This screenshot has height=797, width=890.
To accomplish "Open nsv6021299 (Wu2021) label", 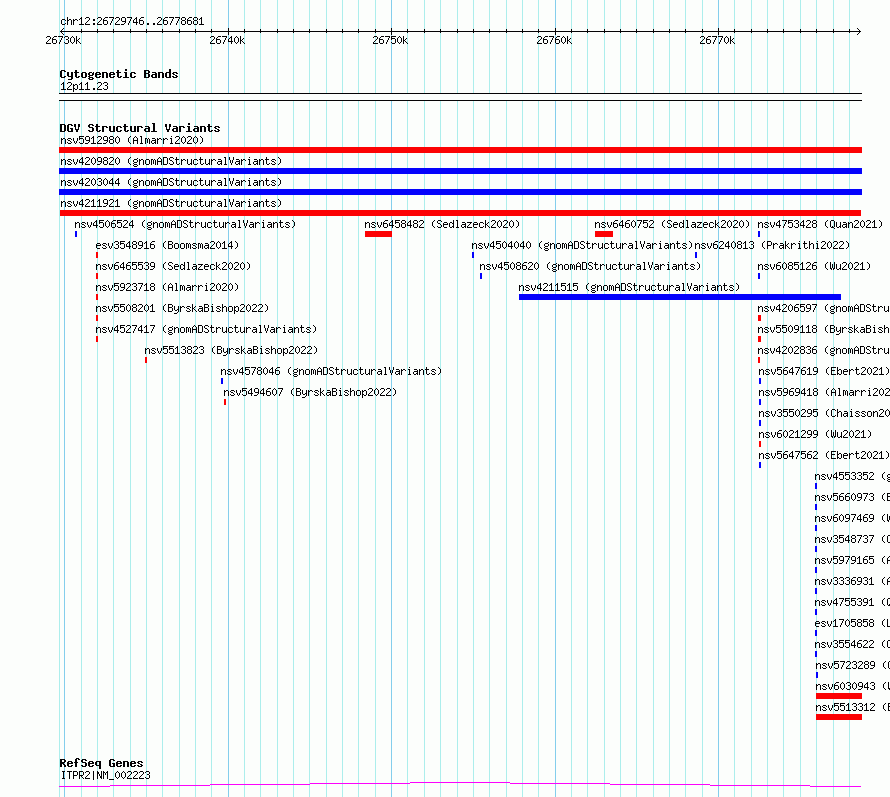I will pos(815,434).
